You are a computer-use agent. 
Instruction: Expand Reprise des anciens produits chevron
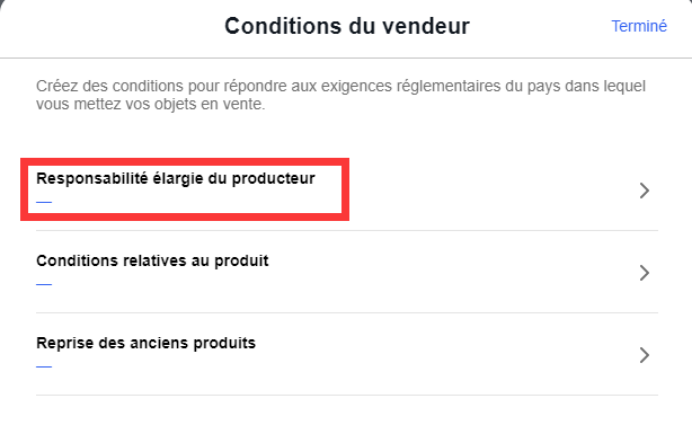644,355
